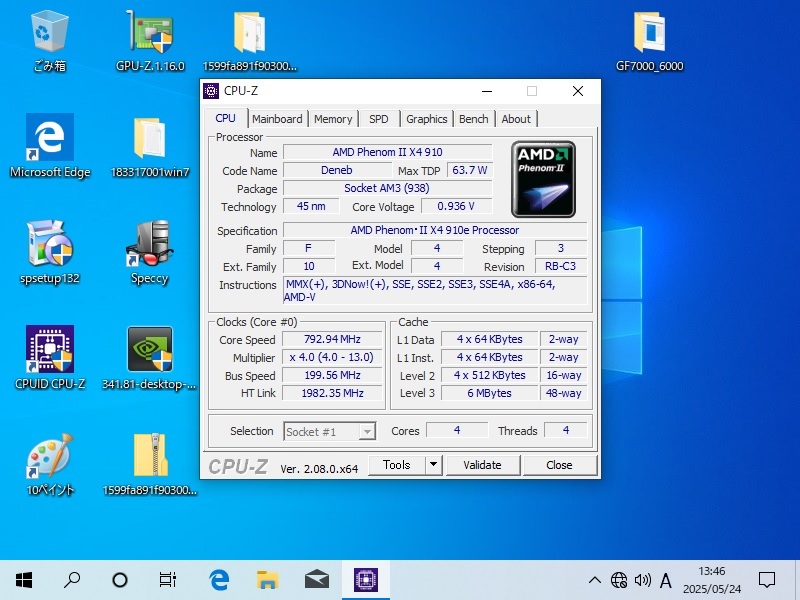Click the Close button in CPU-Z
This screenshot has width=800, height=600.
point(560,465)
